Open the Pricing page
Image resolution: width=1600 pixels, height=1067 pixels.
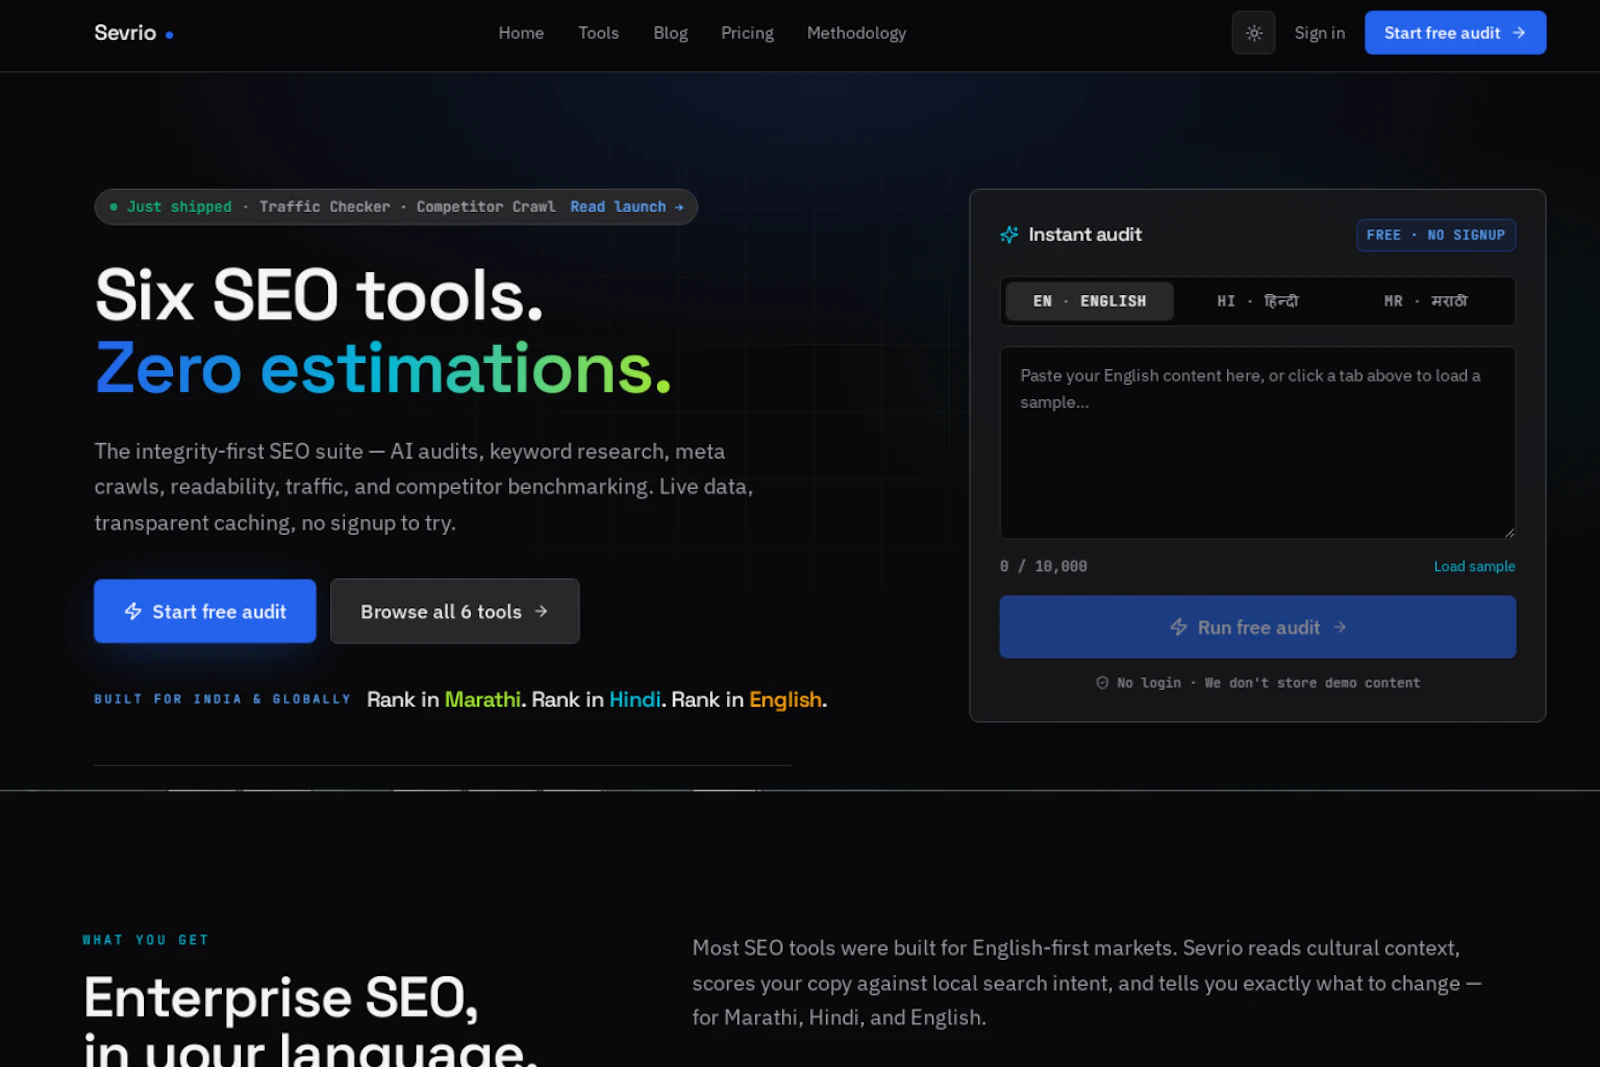pos(747,33)
